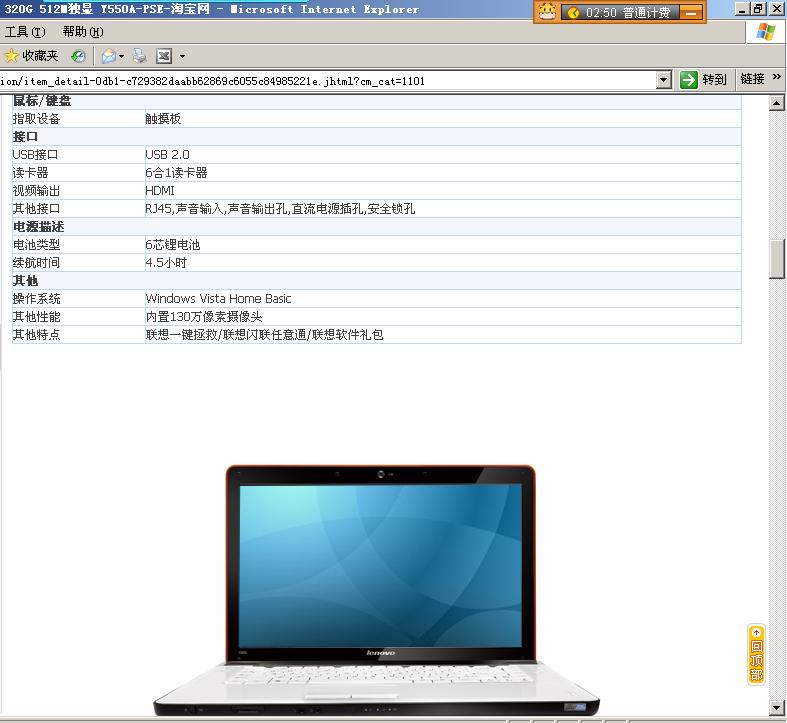Expand the links bar chevron
Image resolution: width=787 pixels, height=723 pixels.
pyautogui.click(x=776, y=77)
